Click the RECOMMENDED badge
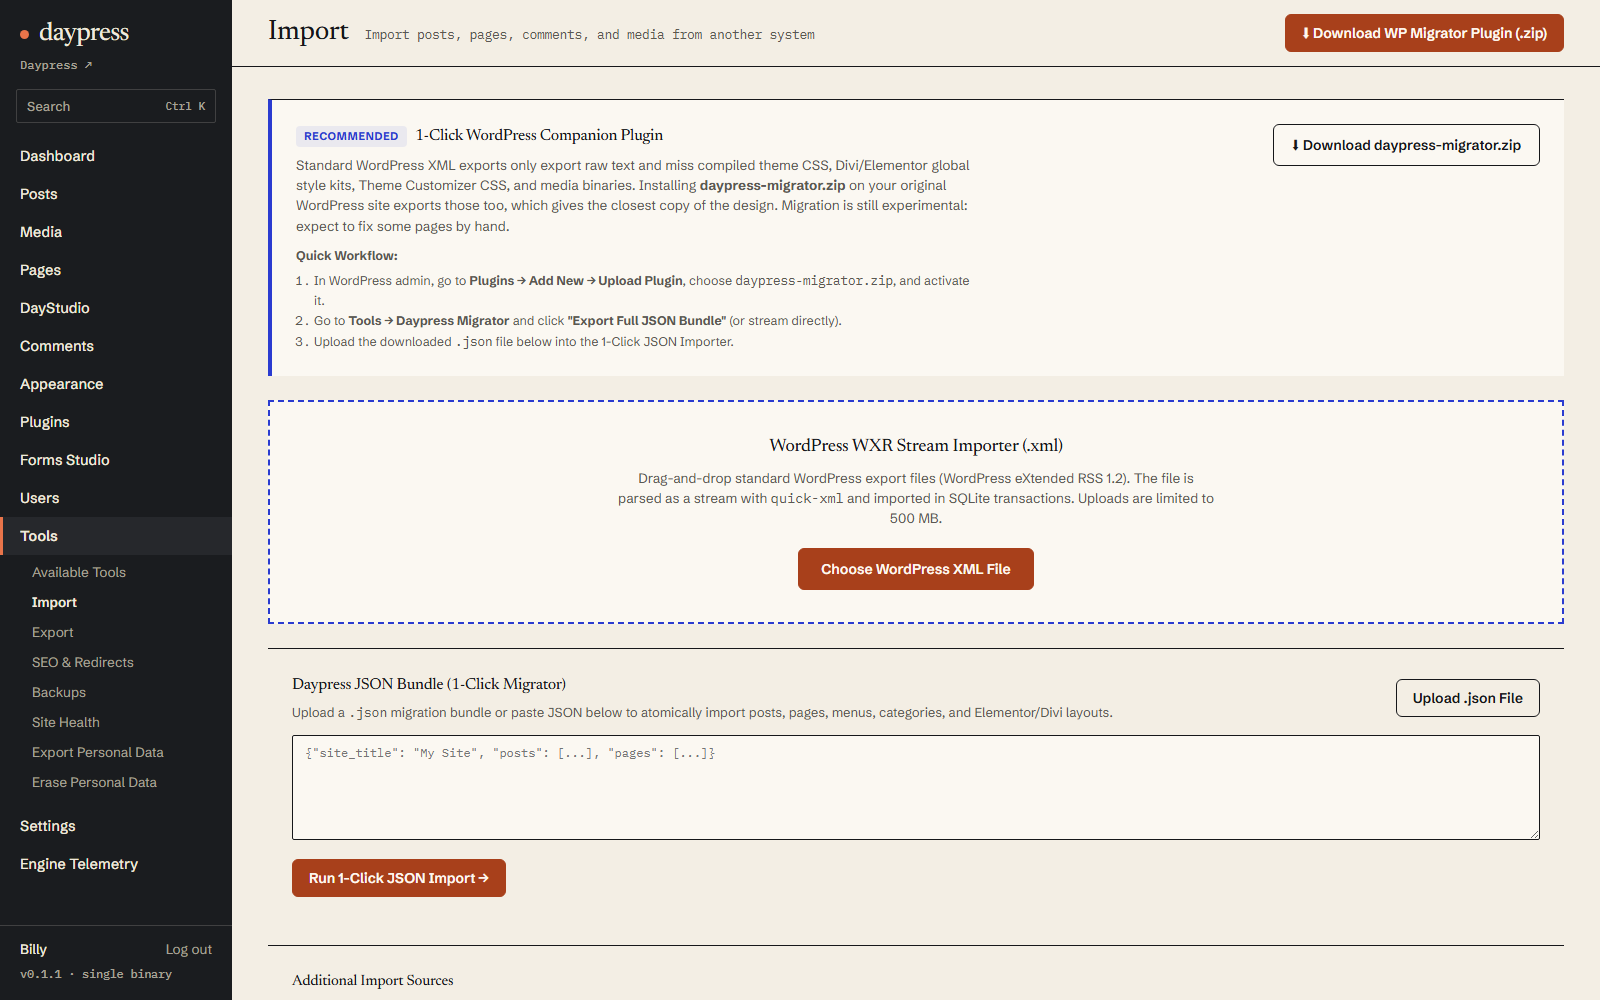Image resolution: width=1600 pixels, height=1000 pixels. (x=351, y=136)
